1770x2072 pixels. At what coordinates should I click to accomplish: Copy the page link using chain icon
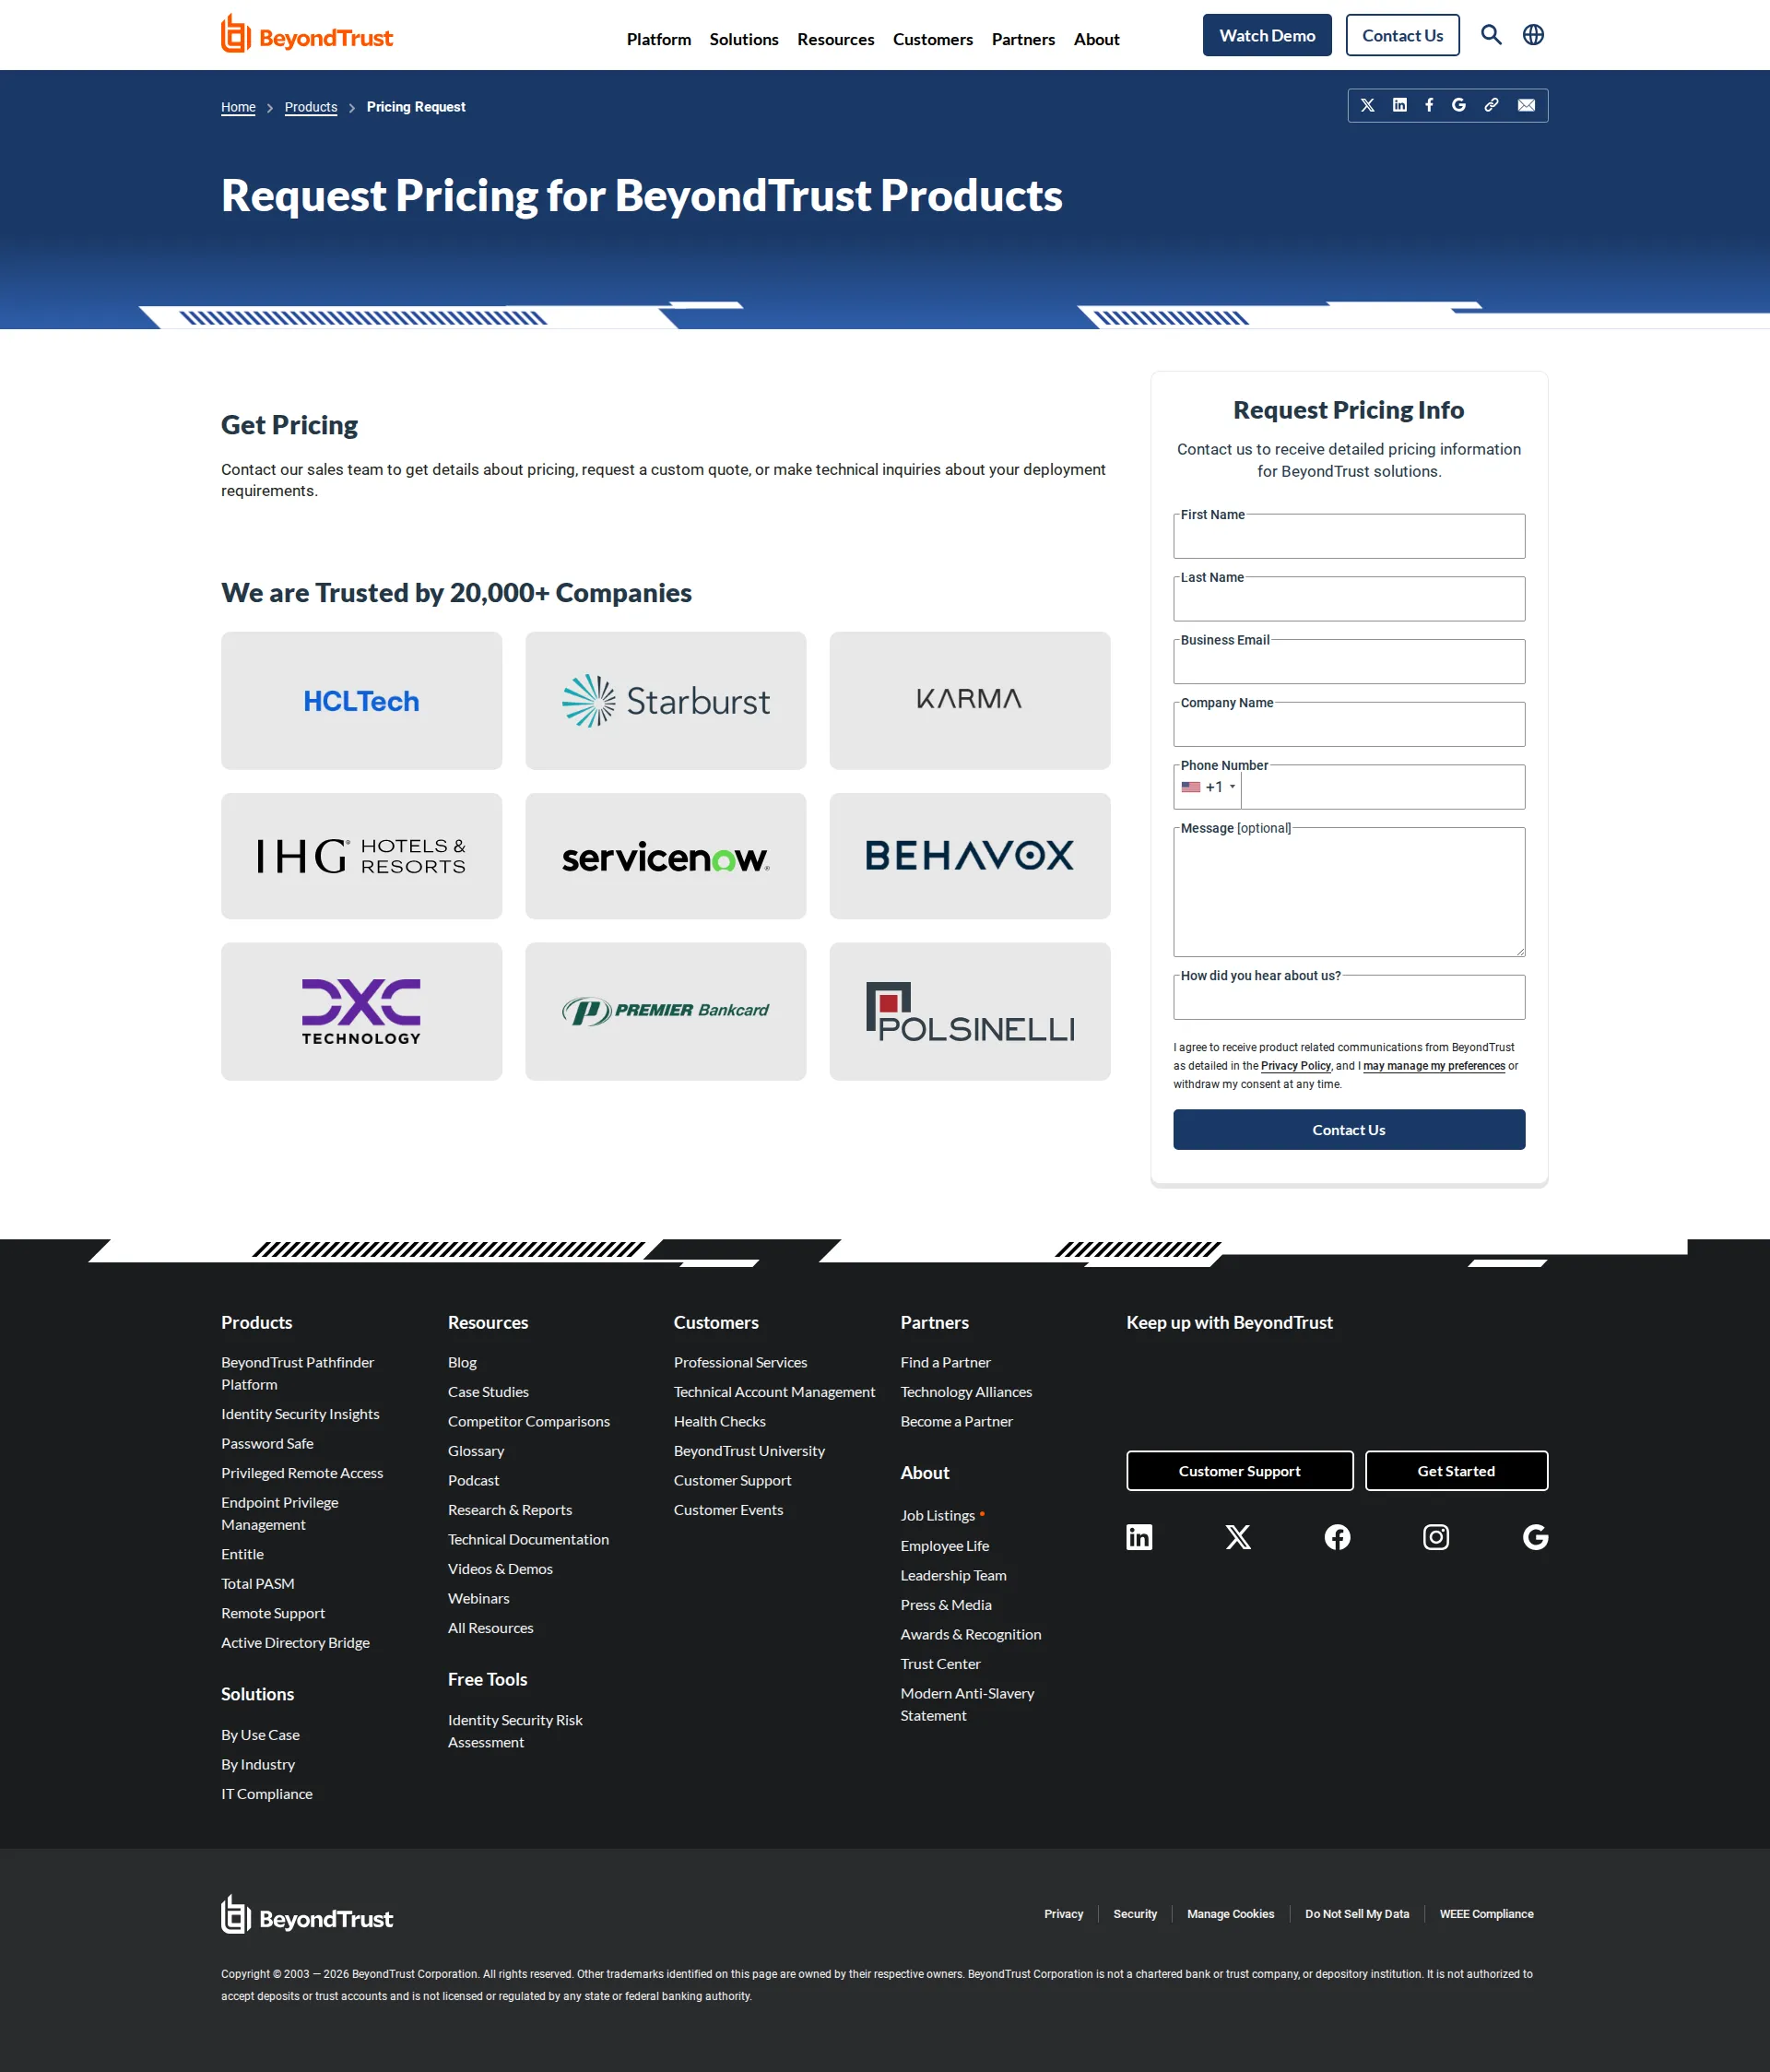(1491, 105)
